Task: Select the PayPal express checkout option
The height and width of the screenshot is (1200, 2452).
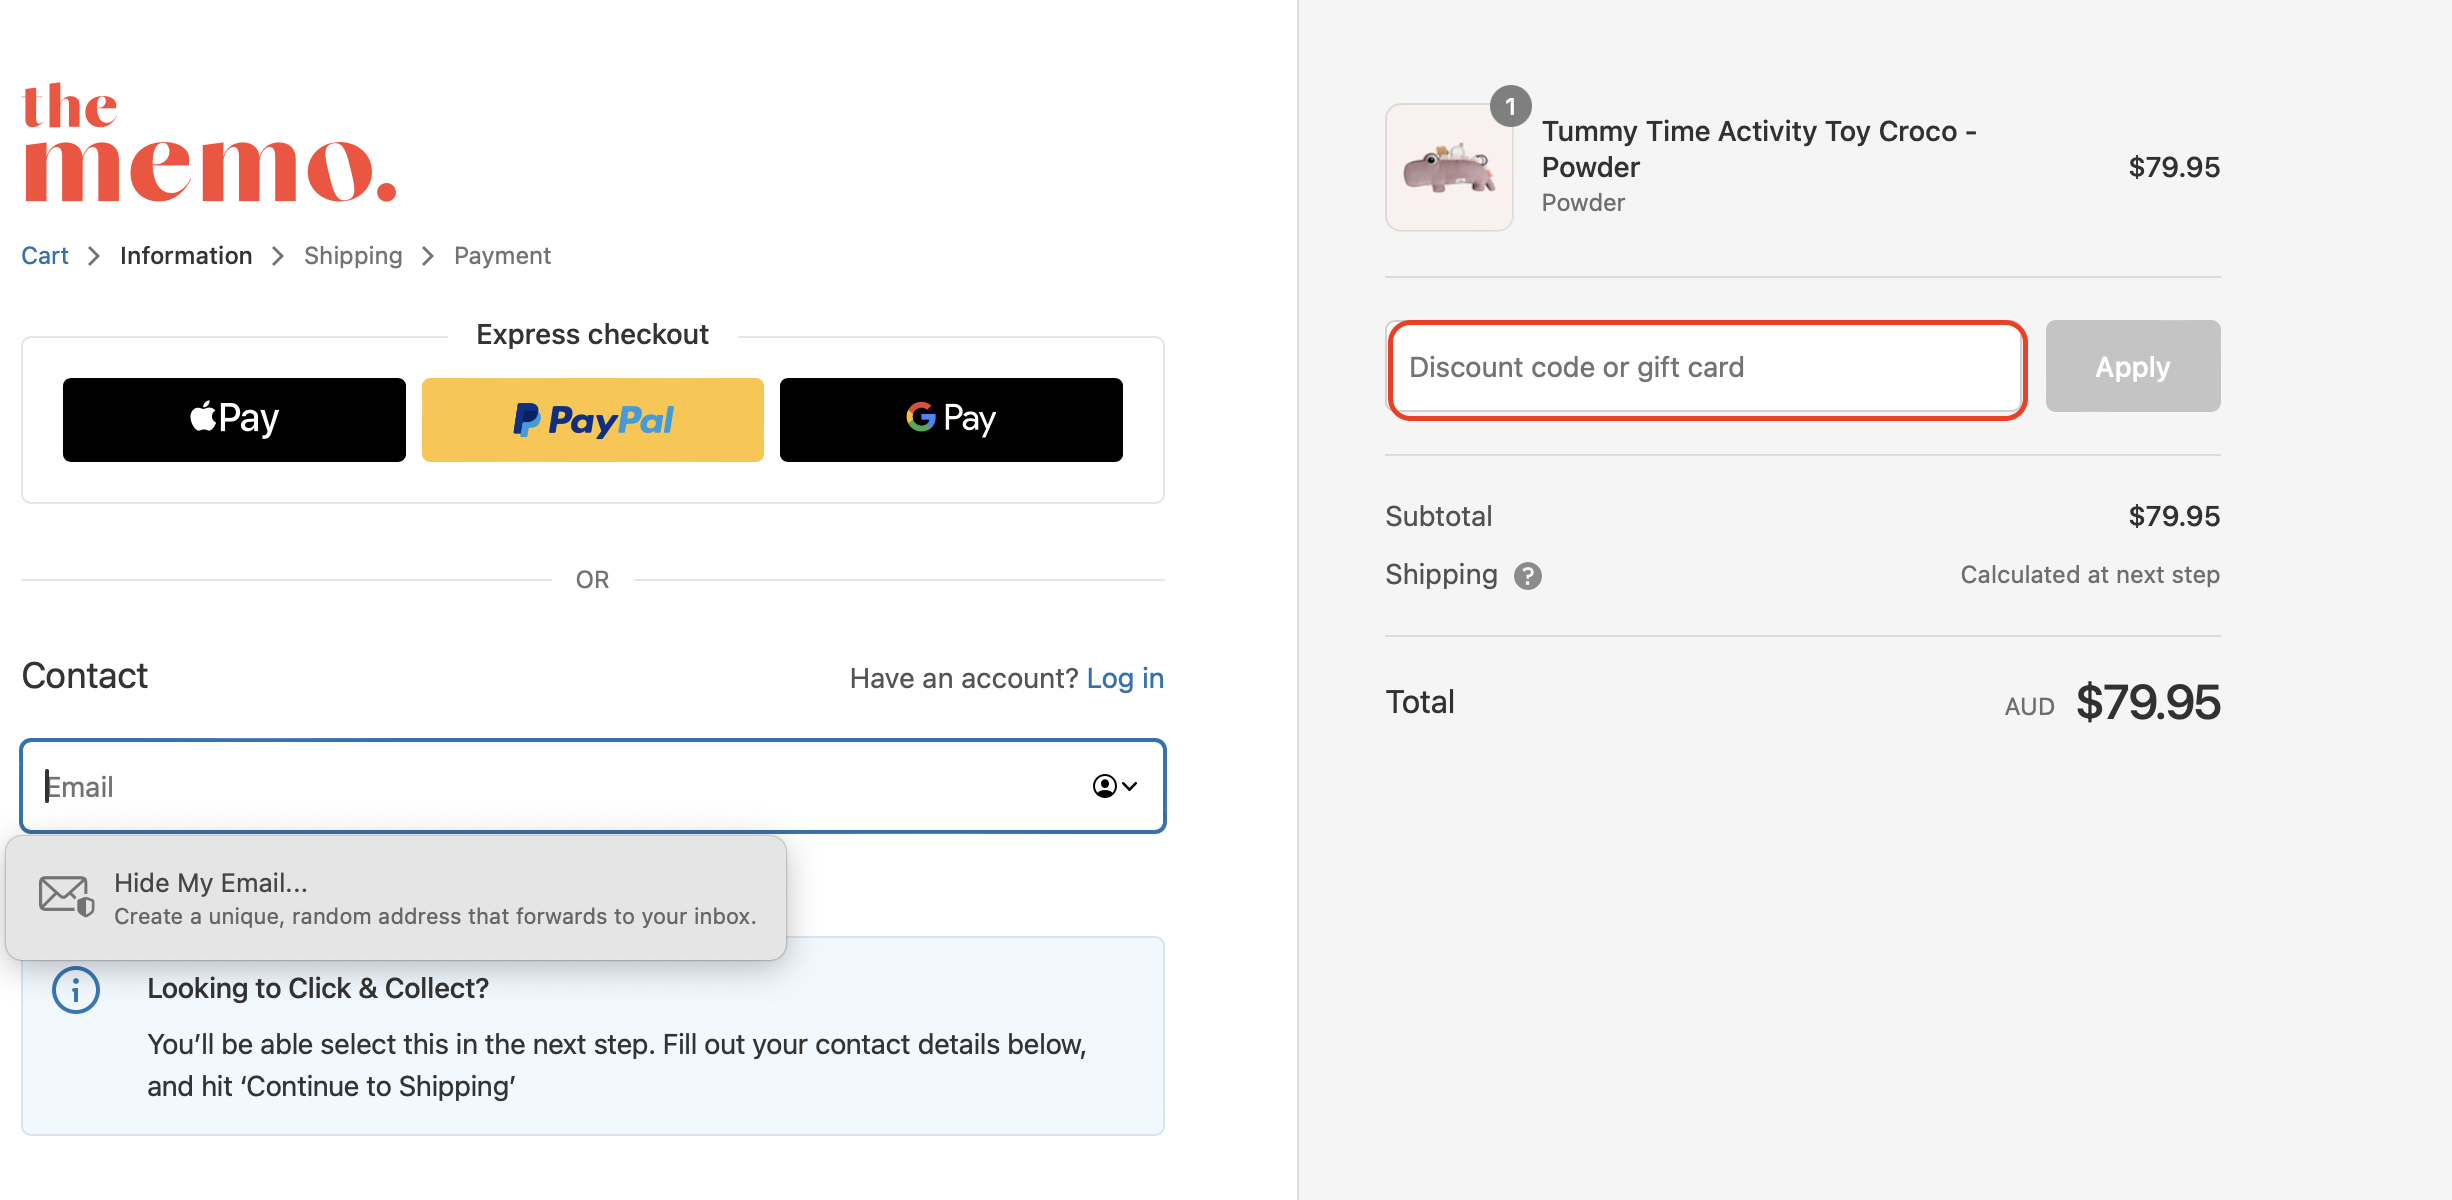Action: (x=592, y=419)
